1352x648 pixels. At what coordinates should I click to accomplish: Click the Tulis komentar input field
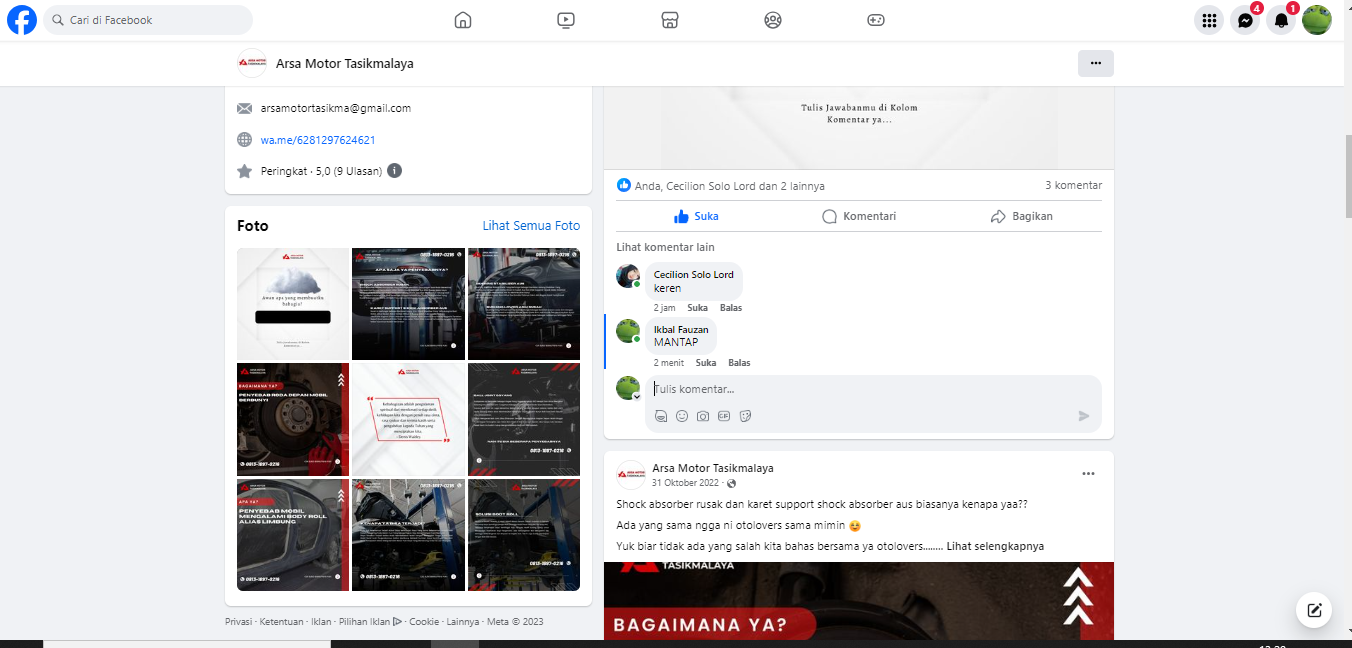873,389
